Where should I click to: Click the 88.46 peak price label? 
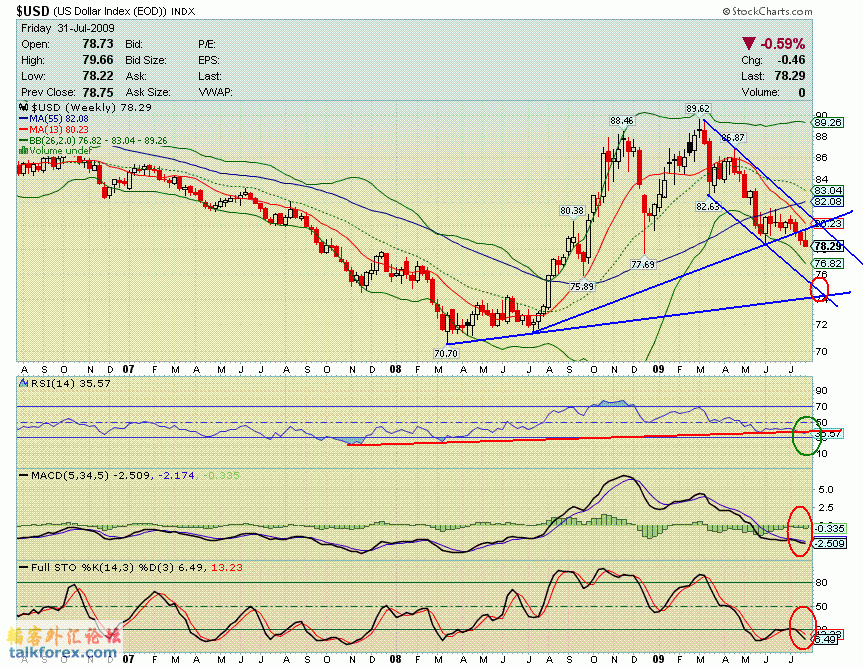(621, 121)
